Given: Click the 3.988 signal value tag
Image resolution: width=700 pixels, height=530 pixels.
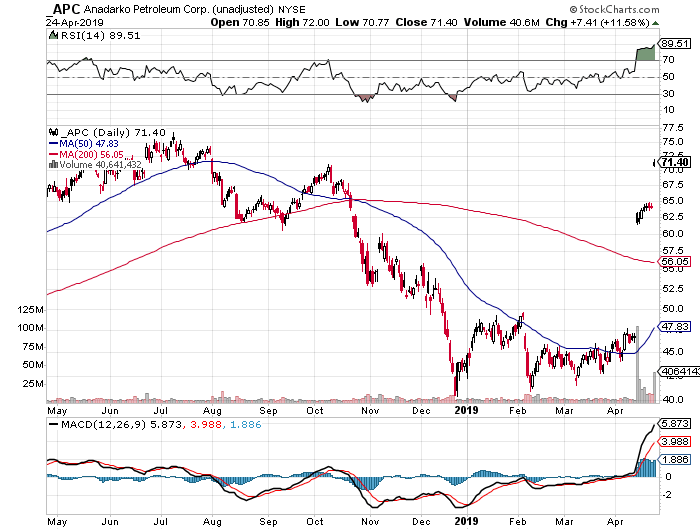Looking at the screenshot, I should click(675, 442).
